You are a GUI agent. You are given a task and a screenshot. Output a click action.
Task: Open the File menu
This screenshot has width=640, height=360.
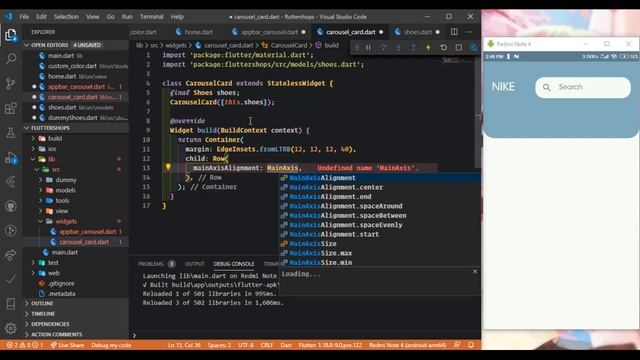click(x=24, y=17)
